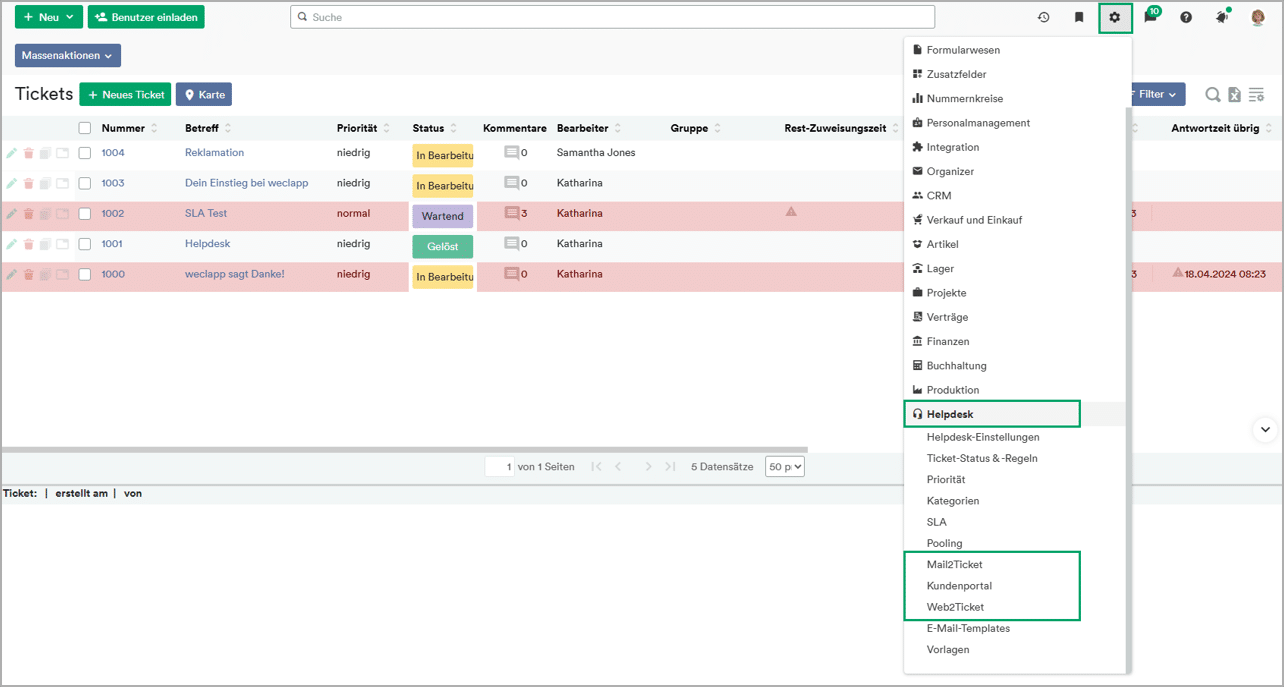The height and width of the screenshot is (687, 1284).
Task: Expand the Filter dropdown
Action: pos(1156,94)
